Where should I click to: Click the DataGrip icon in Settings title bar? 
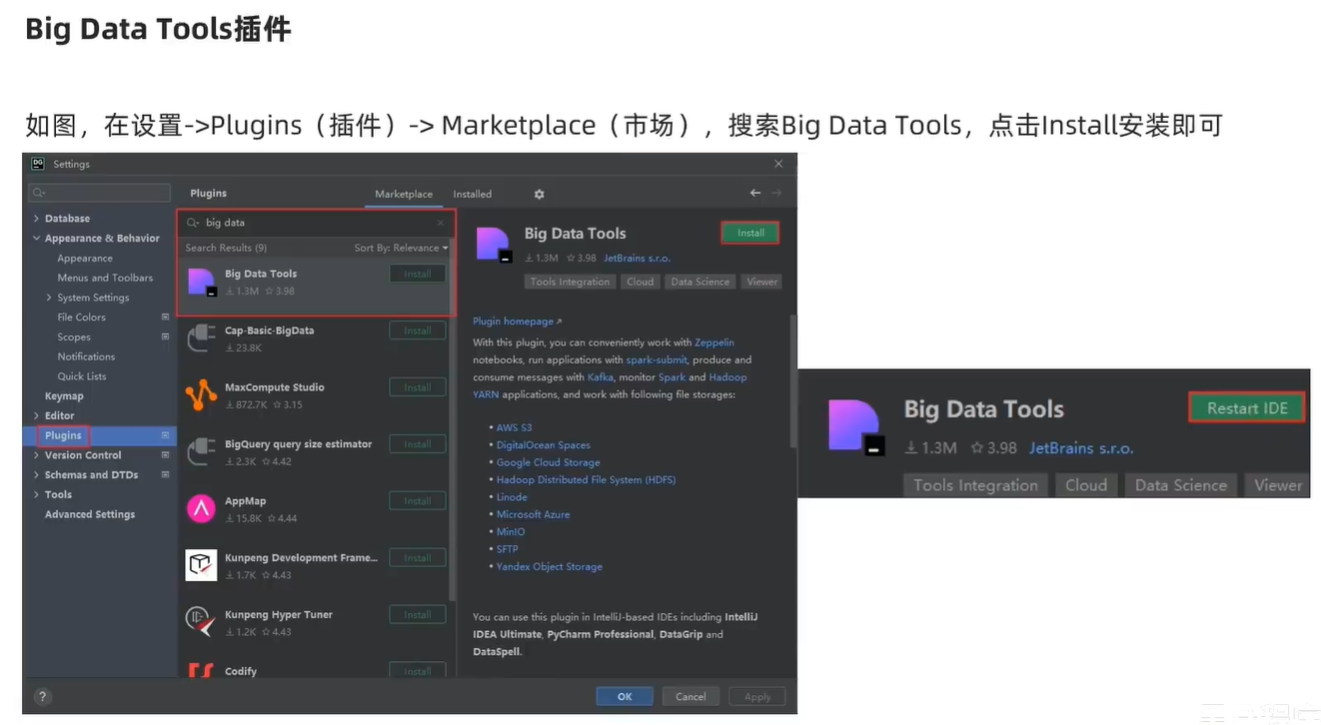pos(38,163)
